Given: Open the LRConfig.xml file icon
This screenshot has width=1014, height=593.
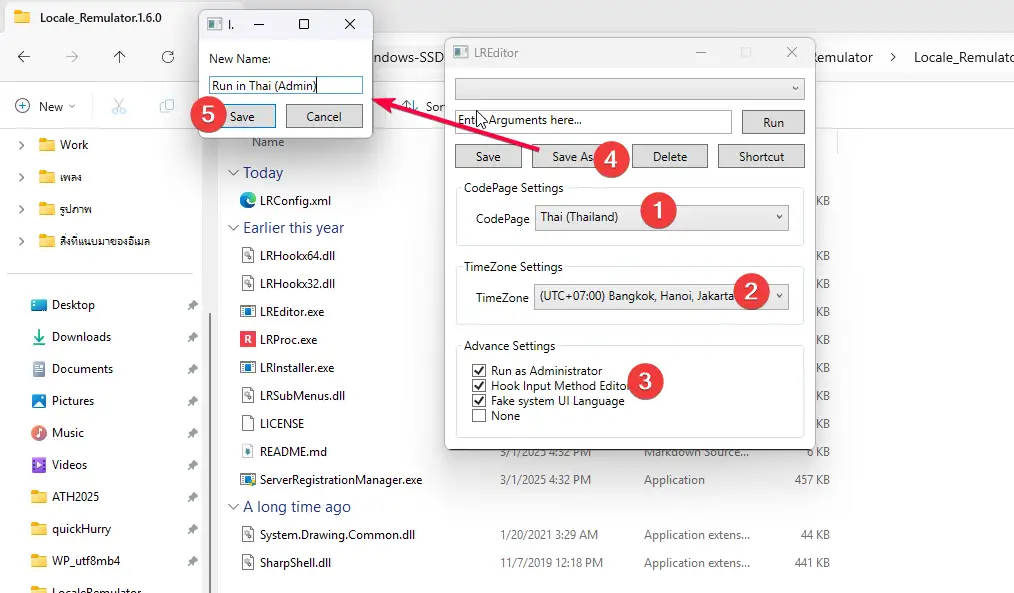Looking at the screenshot, I should 248,200.
